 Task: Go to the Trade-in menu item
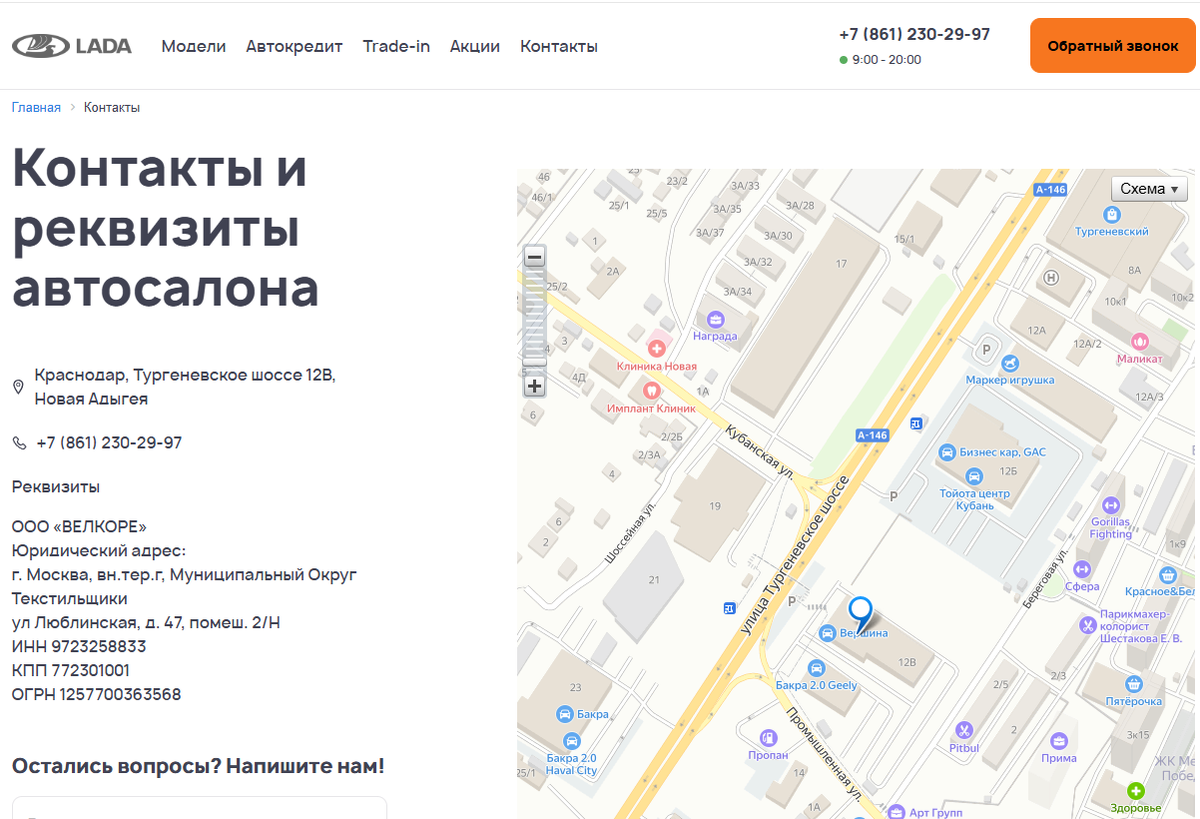point(396,46)
